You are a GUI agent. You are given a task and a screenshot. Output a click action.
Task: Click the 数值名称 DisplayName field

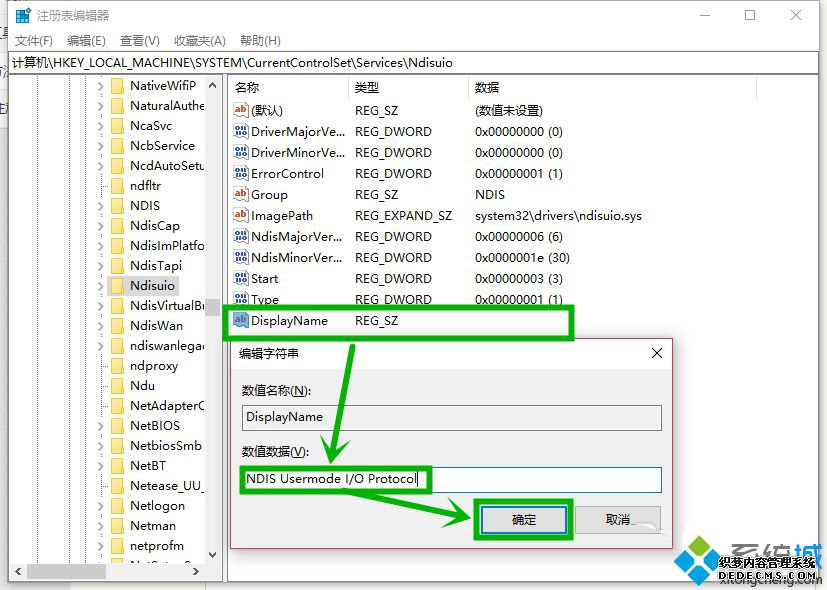pos(451,417)
